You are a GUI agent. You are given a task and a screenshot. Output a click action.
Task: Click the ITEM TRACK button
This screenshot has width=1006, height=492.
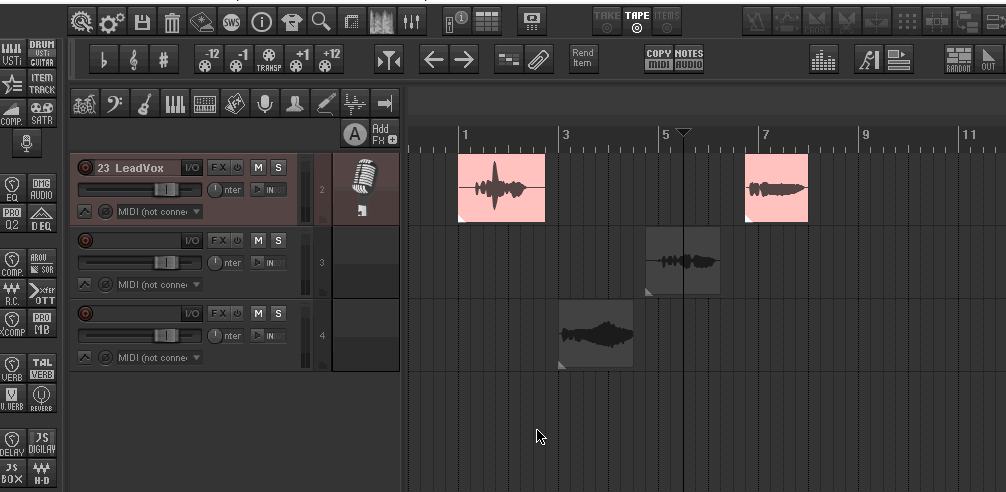coord(42,84)
